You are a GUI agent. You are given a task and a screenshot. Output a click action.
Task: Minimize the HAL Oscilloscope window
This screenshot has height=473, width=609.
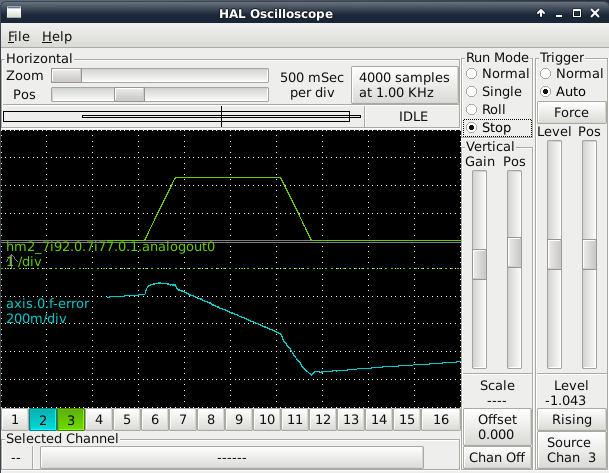click(559, 14)
